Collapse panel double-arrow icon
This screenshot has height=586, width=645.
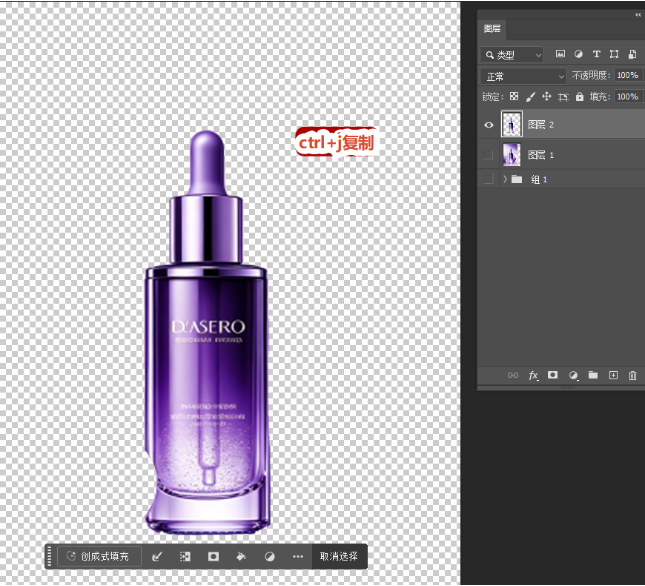(x=638, y=15)
